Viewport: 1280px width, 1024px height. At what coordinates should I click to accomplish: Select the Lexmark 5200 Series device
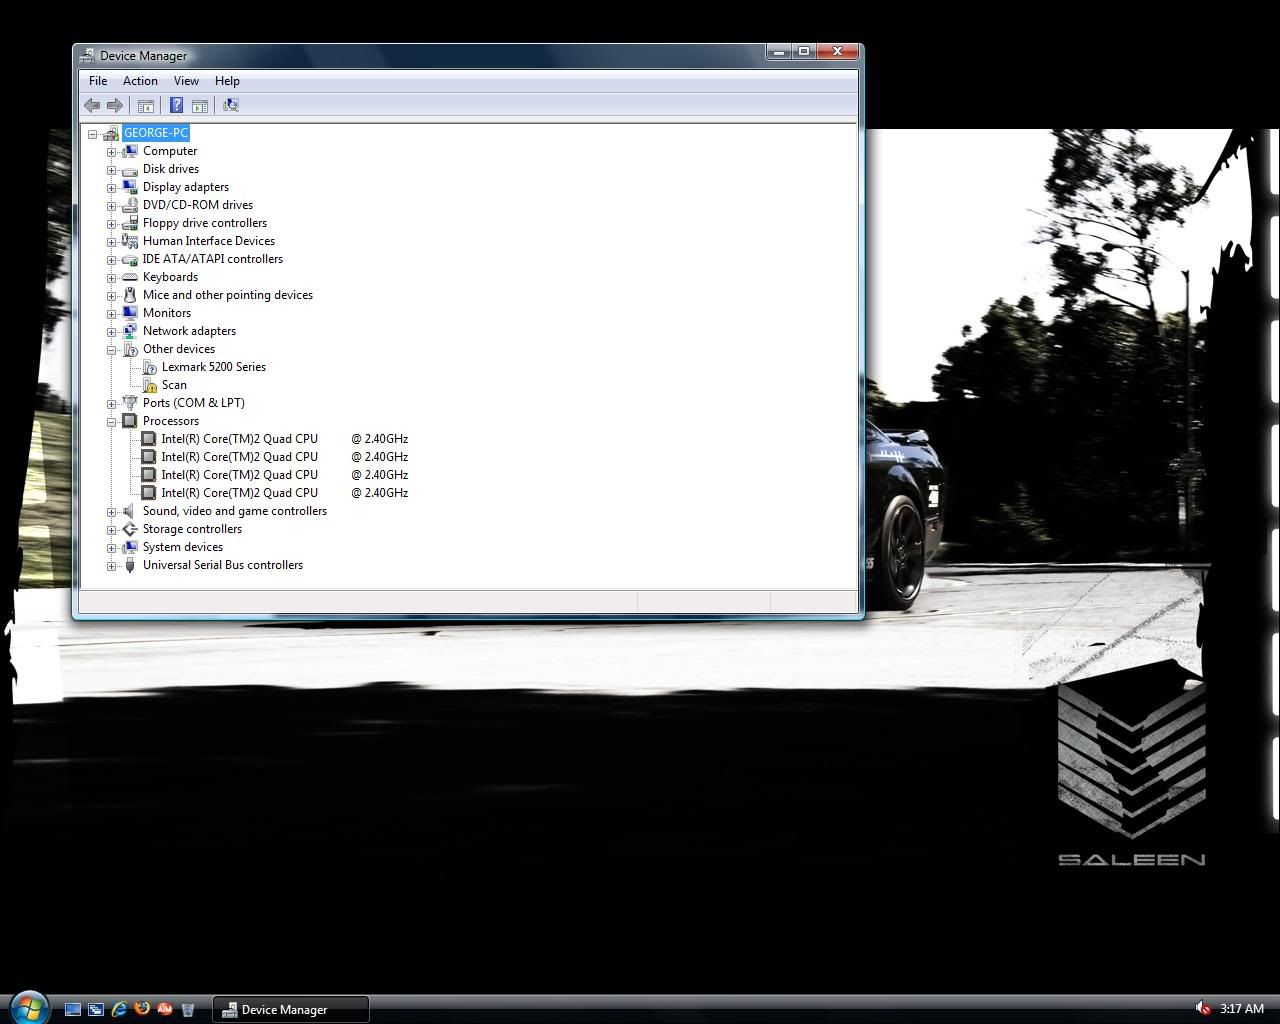pos(213,367)
